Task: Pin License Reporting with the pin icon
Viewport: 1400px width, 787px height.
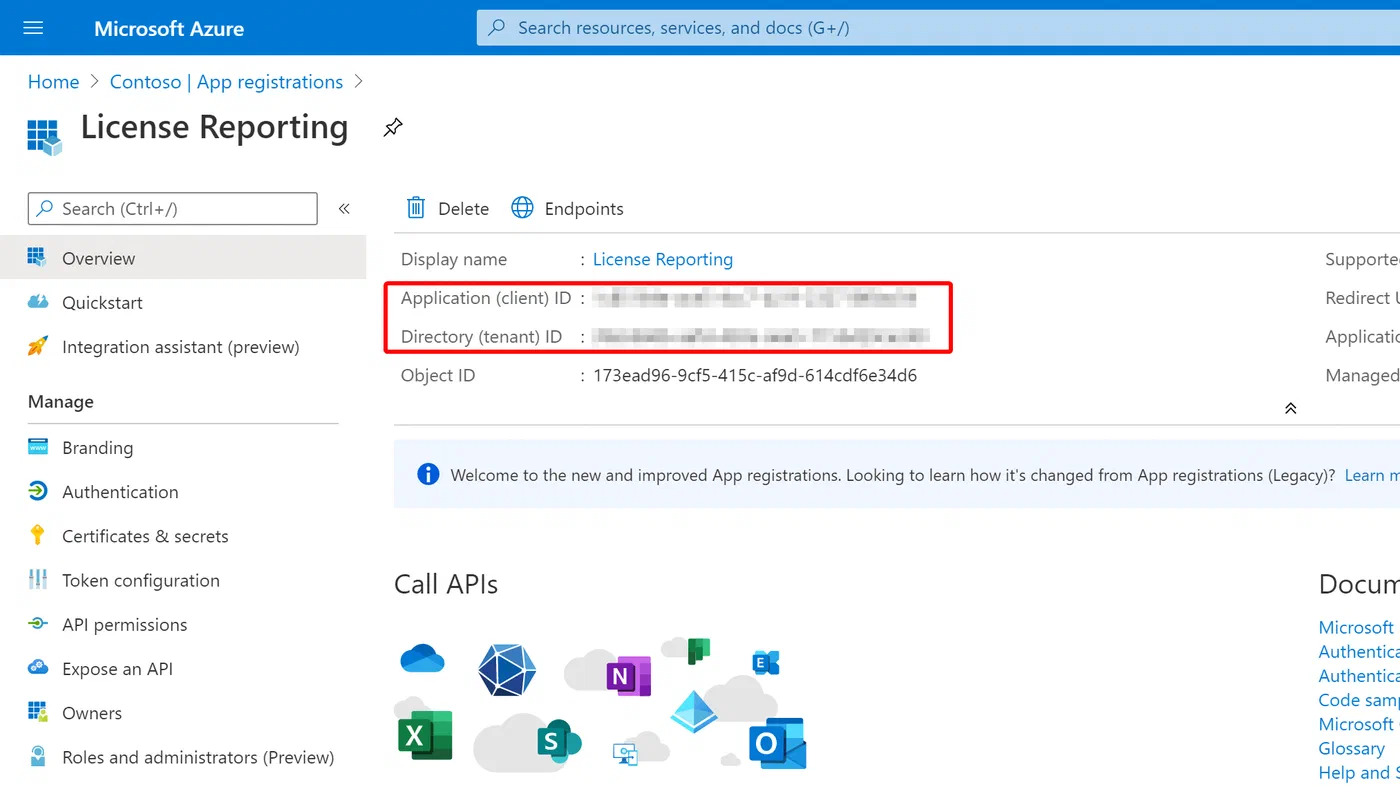Action: point(393,128)
